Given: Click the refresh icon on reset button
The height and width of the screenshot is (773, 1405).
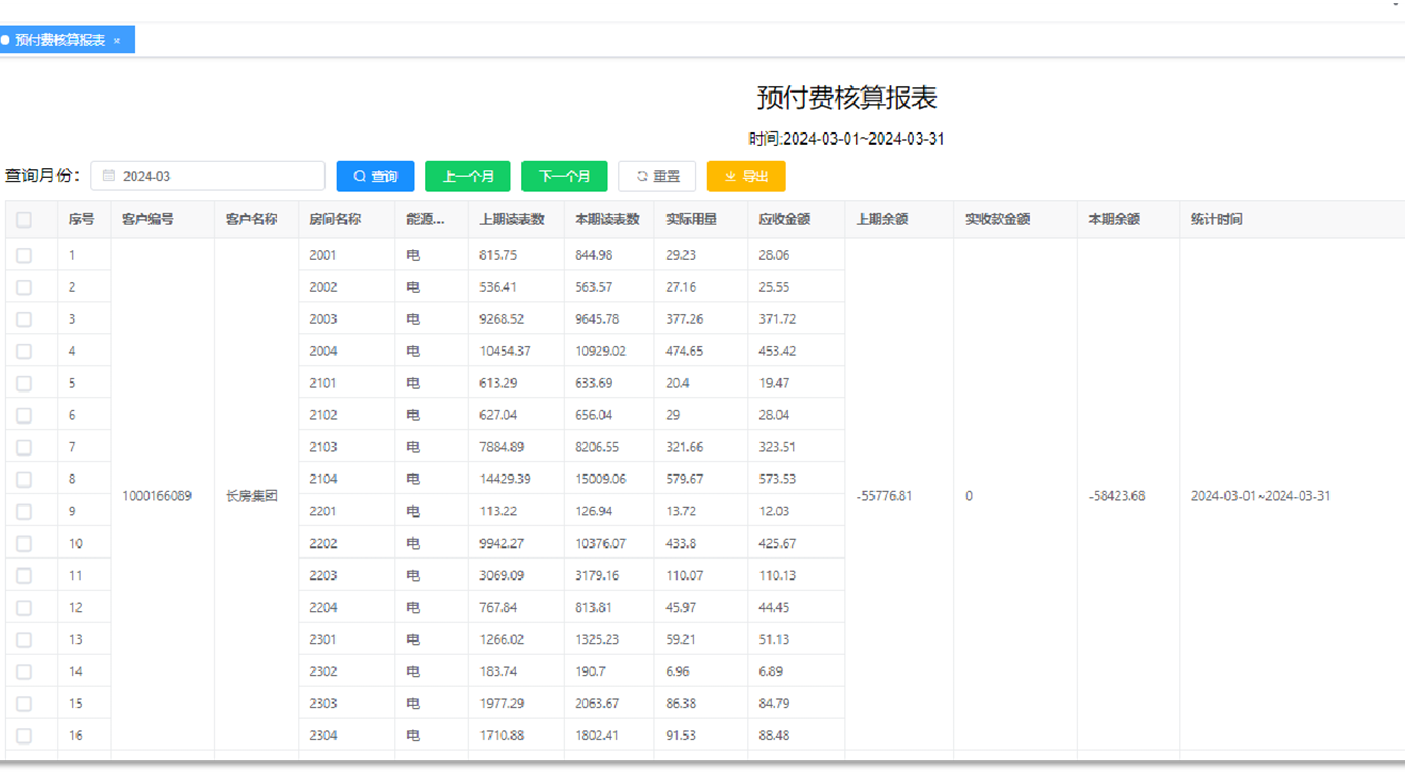Looking at the screenshot, I should (642, 176).
